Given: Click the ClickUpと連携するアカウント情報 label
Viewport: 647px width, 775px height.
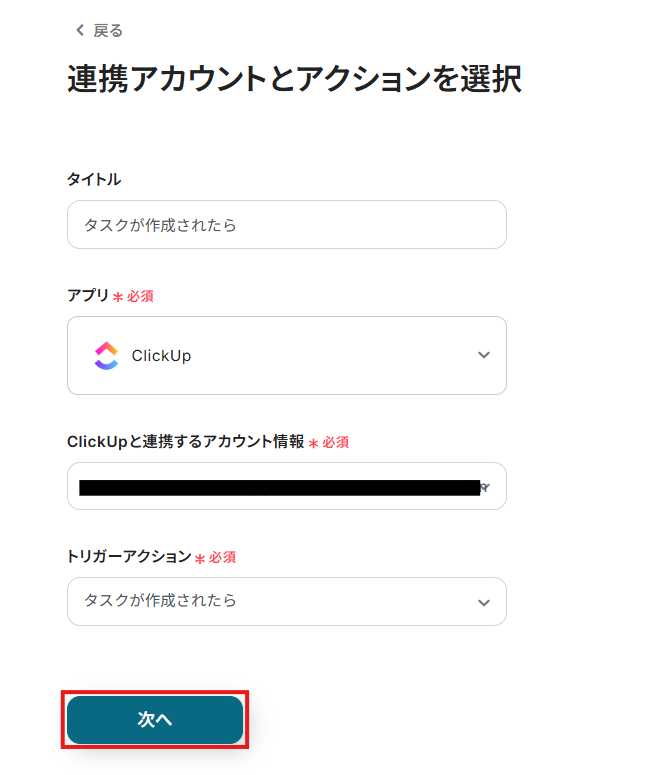Looking at the screenshot, I should 185,441.
